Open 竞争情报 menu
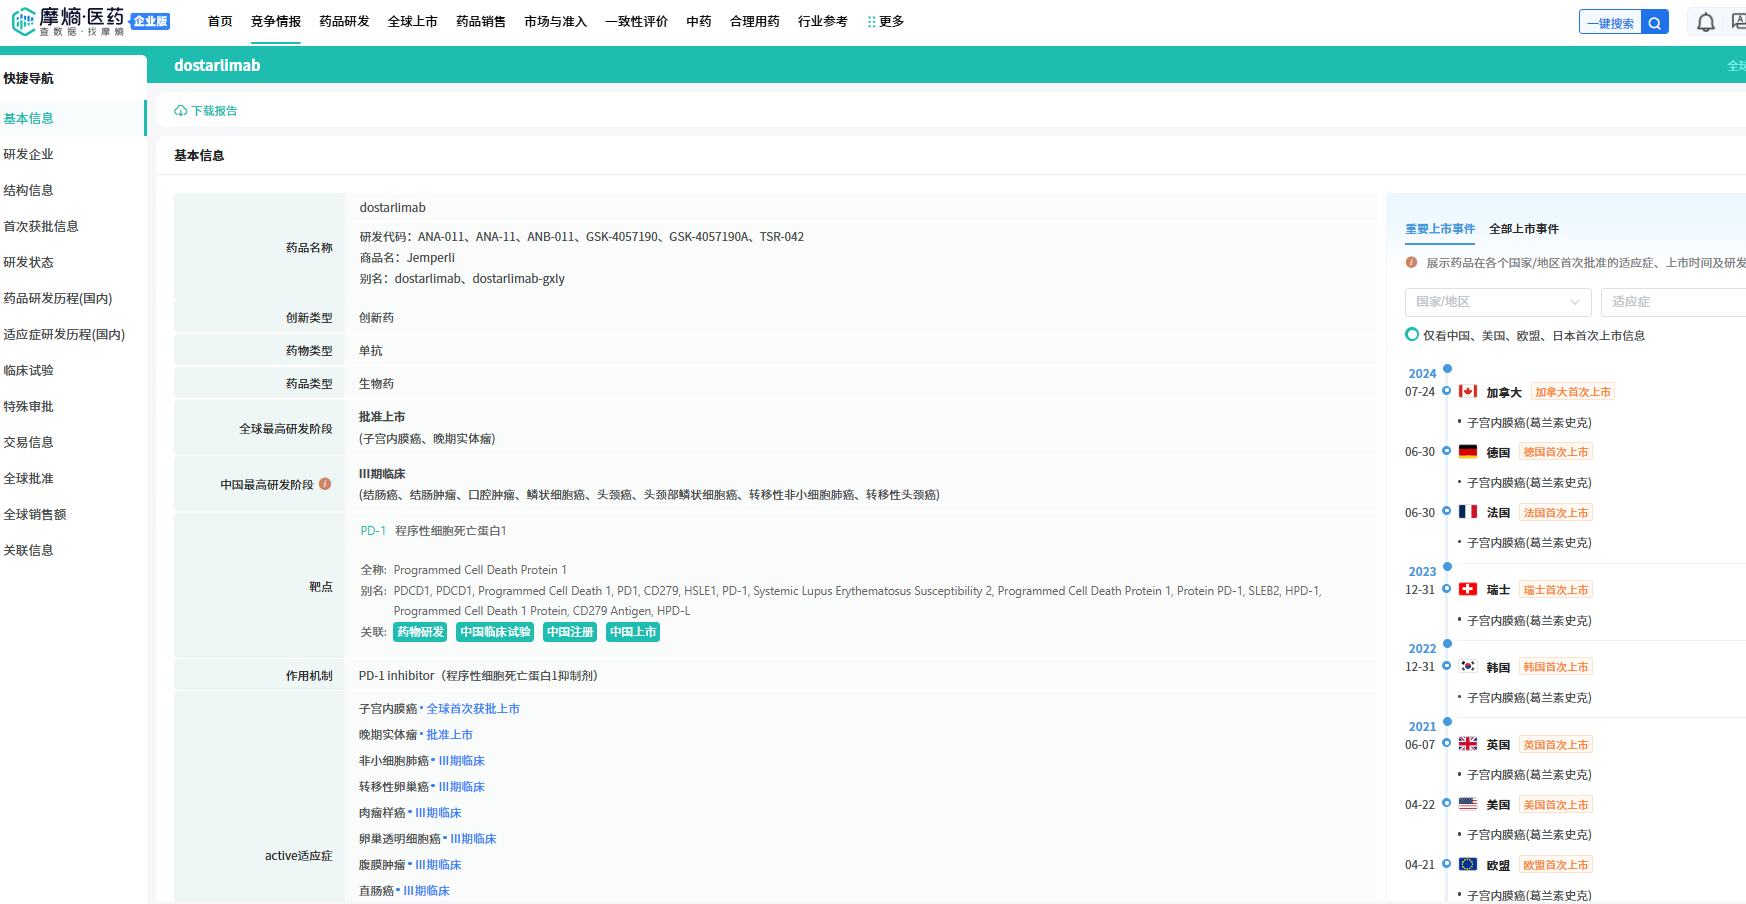This screenshot has height=904, width=1746. [276, 21]
